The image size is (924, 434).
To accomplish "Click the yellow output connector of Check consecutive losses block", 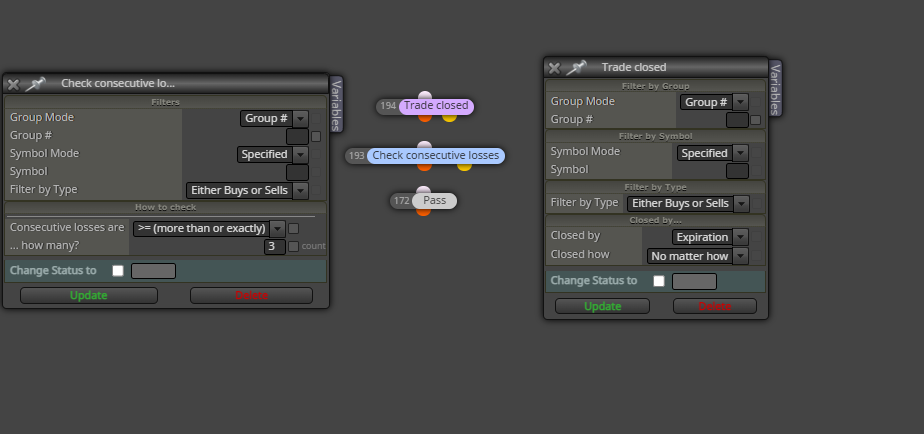I will click(x=464, y=167).
